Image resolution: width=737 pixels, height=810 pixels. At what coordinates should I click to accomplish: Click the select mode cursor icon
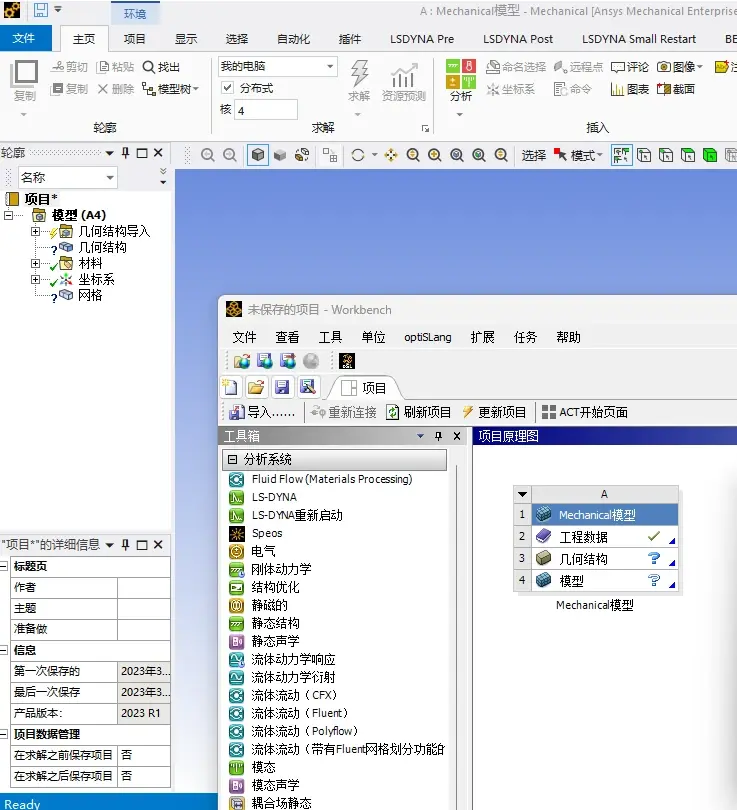pos(560,154)
